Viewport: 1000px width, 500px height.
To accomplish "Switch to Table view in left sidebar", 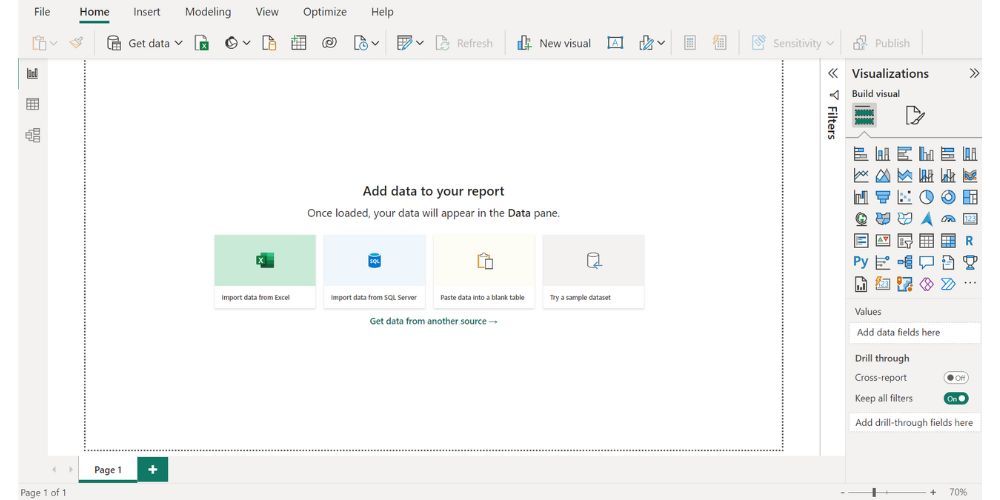I will point(32,104).
